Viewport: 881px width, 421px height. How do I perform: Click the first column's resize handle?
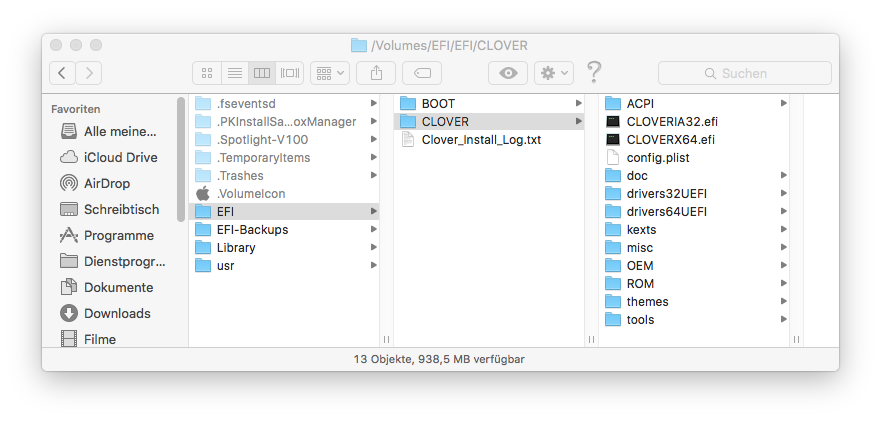coord(387,339)
